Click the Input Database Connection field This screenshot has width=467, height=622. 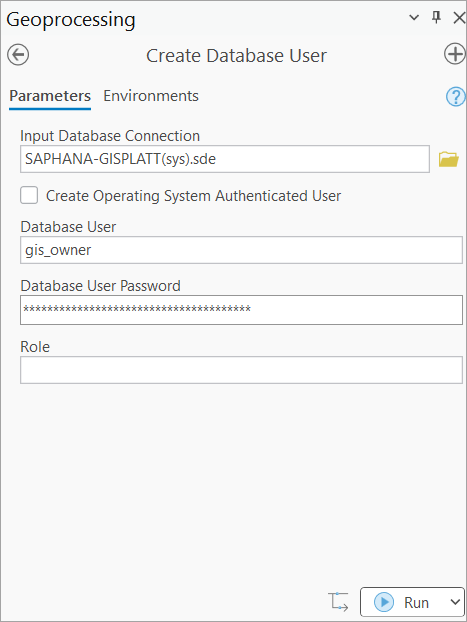pyautogui.click(x=225, y=159)
